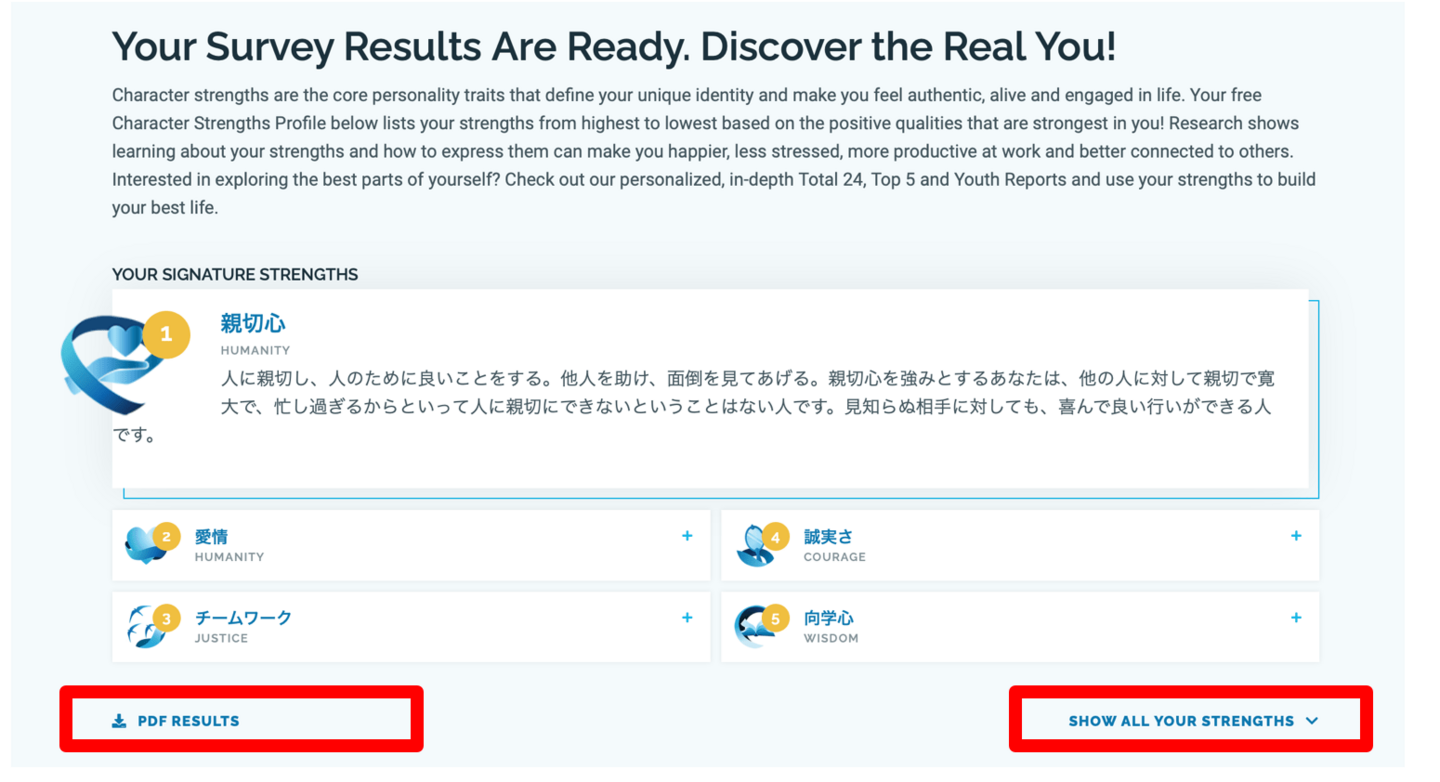
Task: Expand the 誠実さ card with its plus sign
Action: [1296, 536]
